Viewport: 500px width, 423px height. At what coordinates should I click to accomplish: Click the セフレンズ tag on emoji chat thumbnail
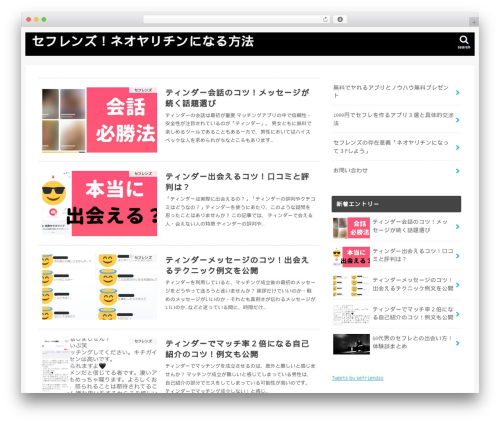click(143, 257)
